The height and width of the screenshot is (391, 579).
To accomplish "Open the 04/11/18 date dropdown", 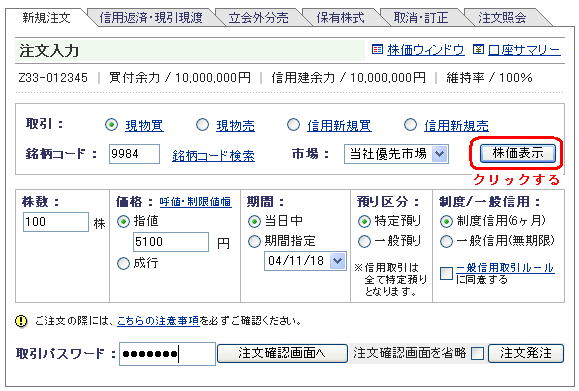I will tap(305, 261).
